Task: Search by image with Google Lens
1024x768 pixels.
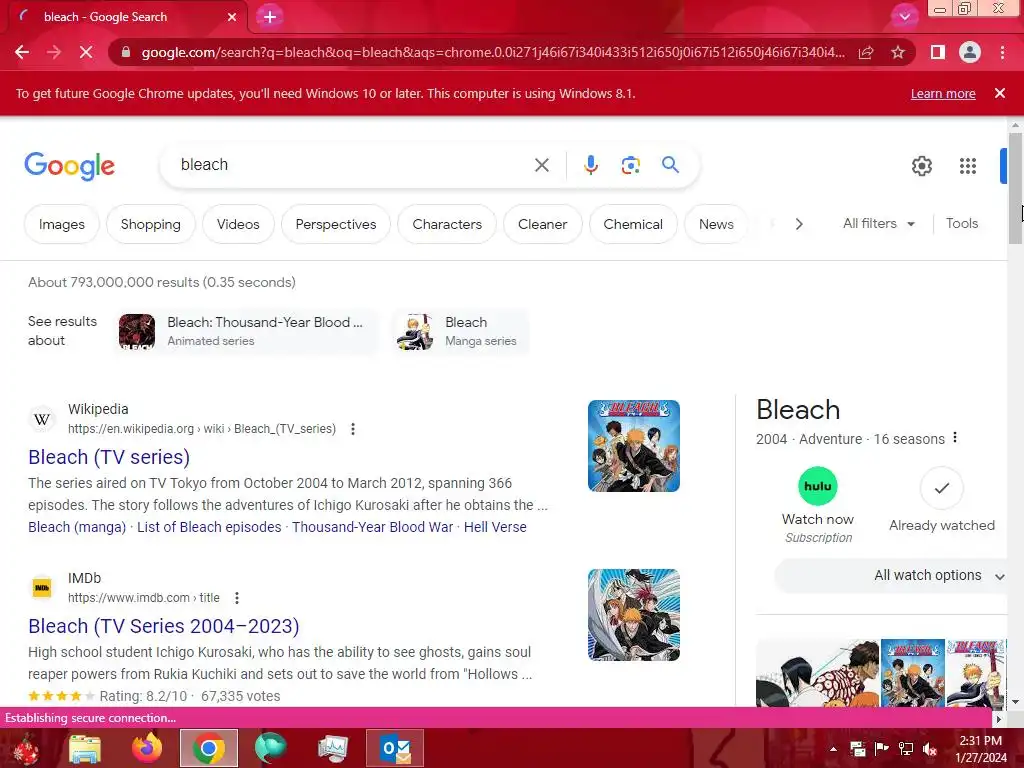Action: coord(630,165)
